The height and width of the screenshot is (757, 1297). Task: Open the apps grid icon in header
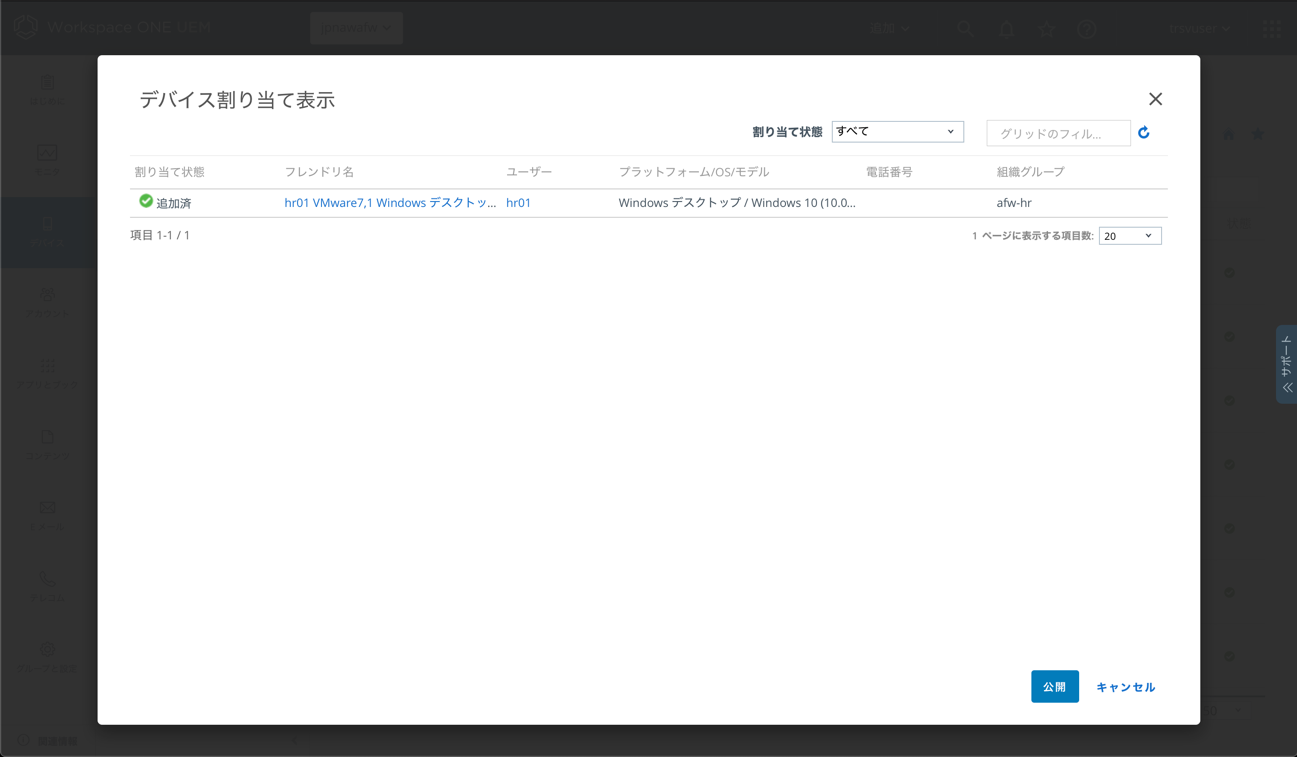tap(1271, 29)
